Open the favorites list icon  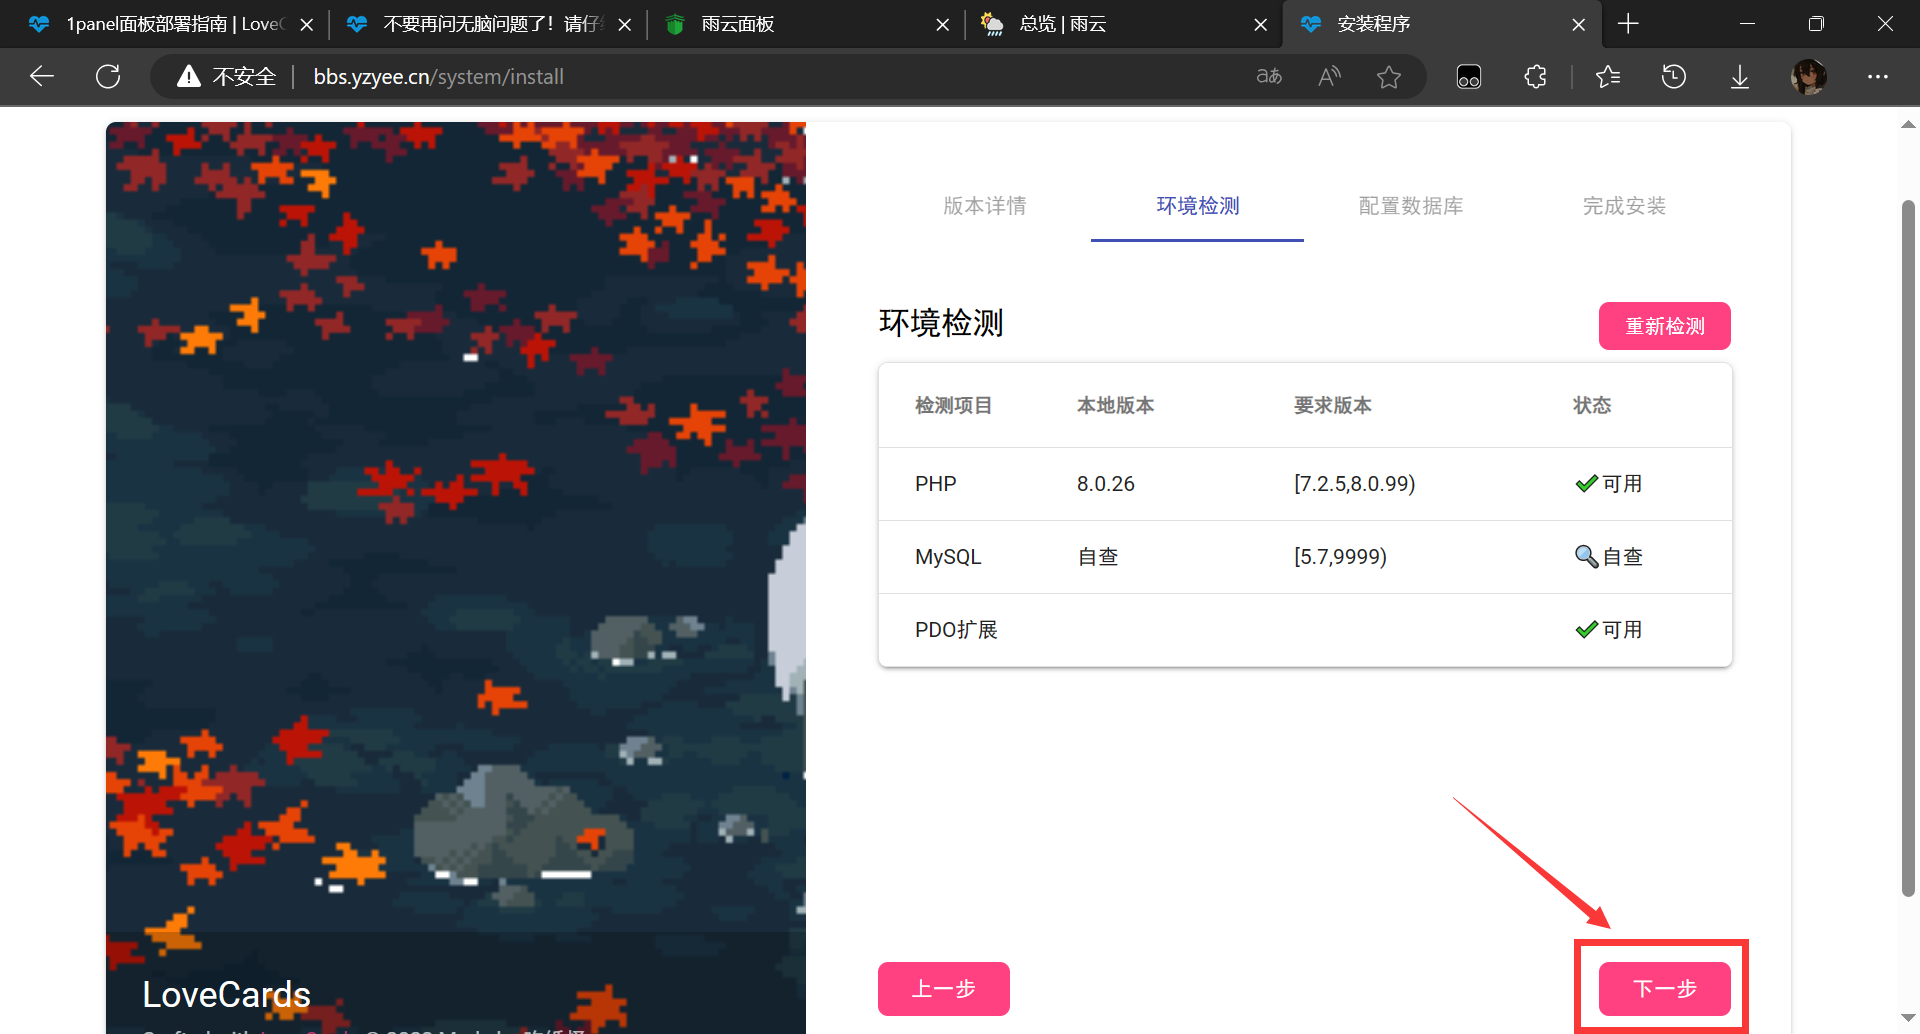click(1608, 77)
